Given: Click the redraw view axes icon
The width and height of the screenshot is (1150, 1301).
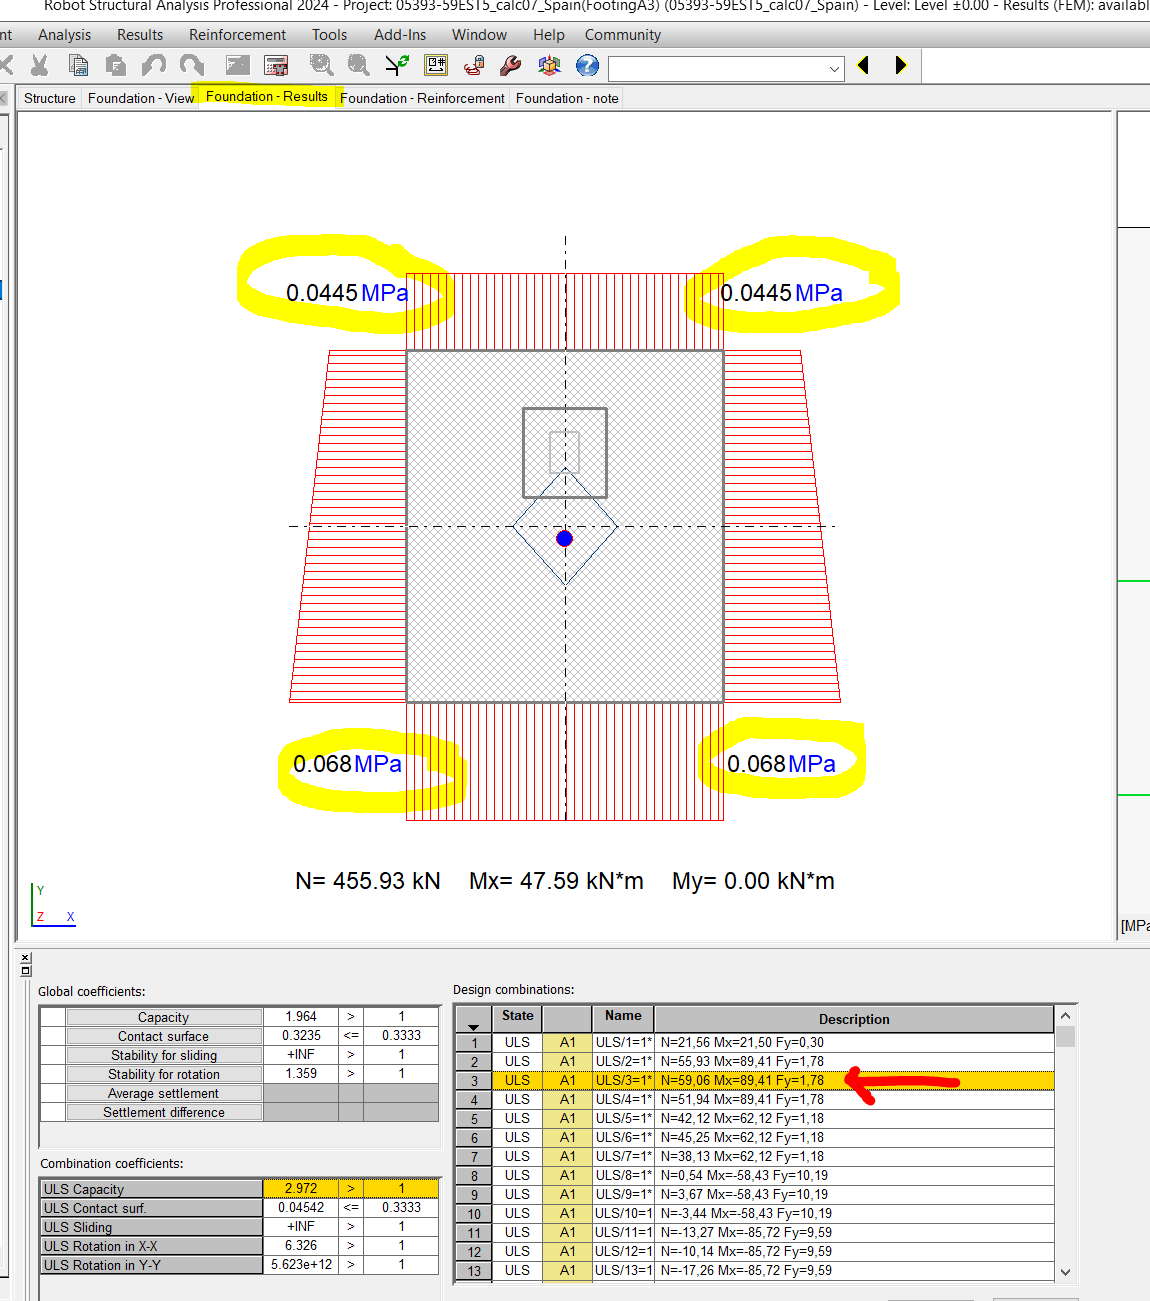Looking at the screenshot, I should tap(397, 66).
